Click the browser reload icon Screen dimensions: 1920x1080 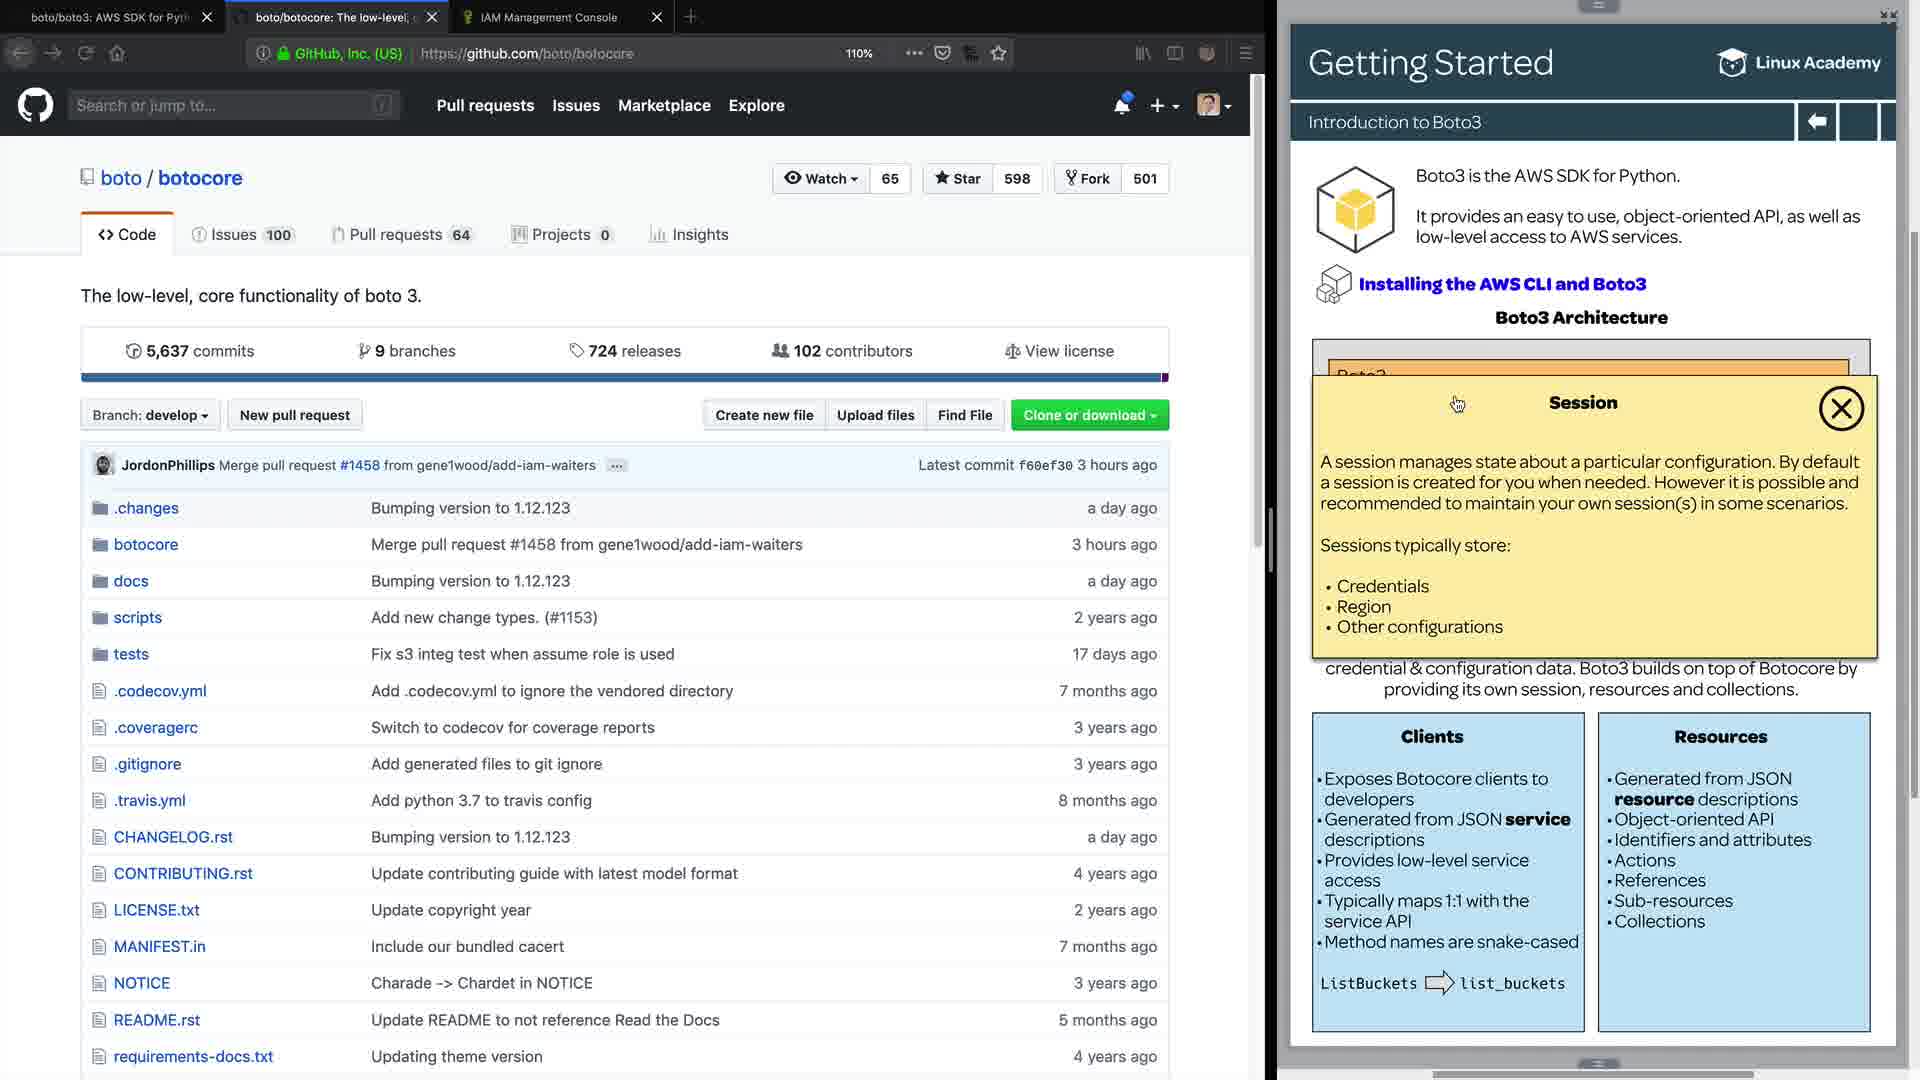tap(86, 53)
